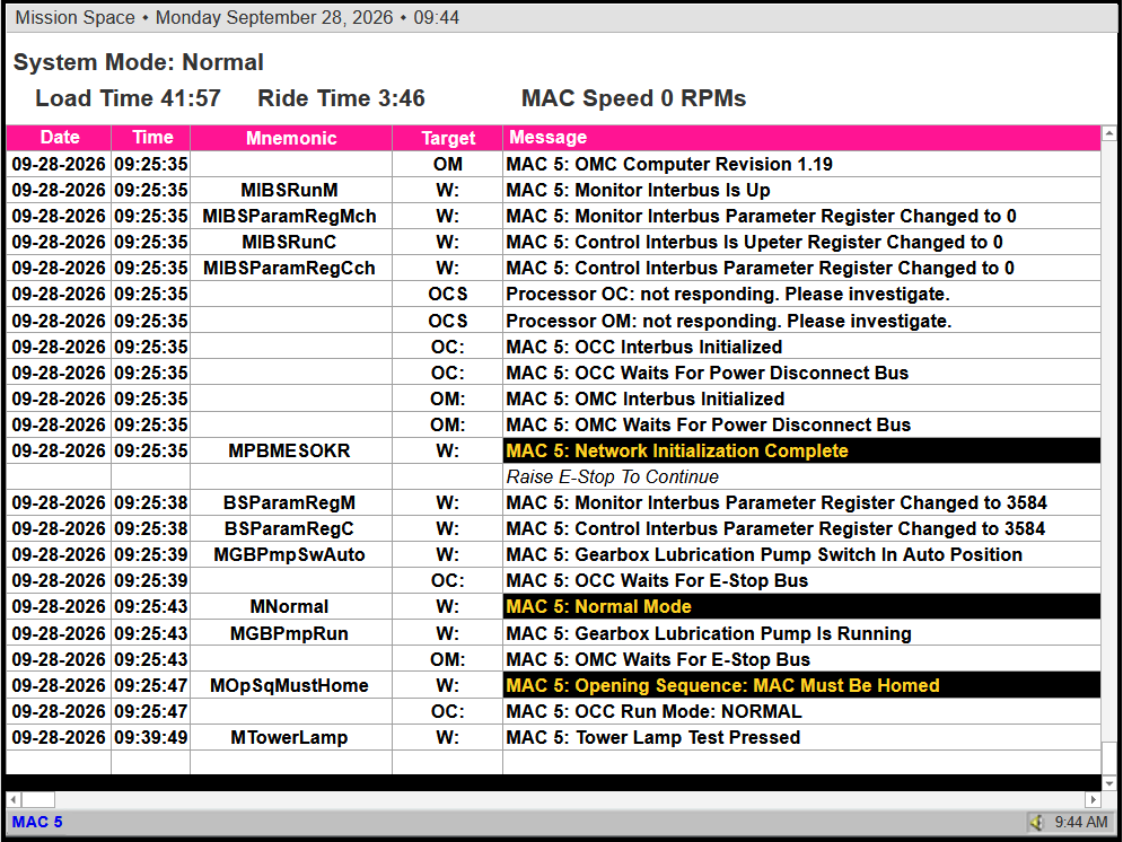The width and height of the screenshot is (1122, 842).
Task: Click the vertical scrollbar up arrow
Action: click(x=1108, y=133)
